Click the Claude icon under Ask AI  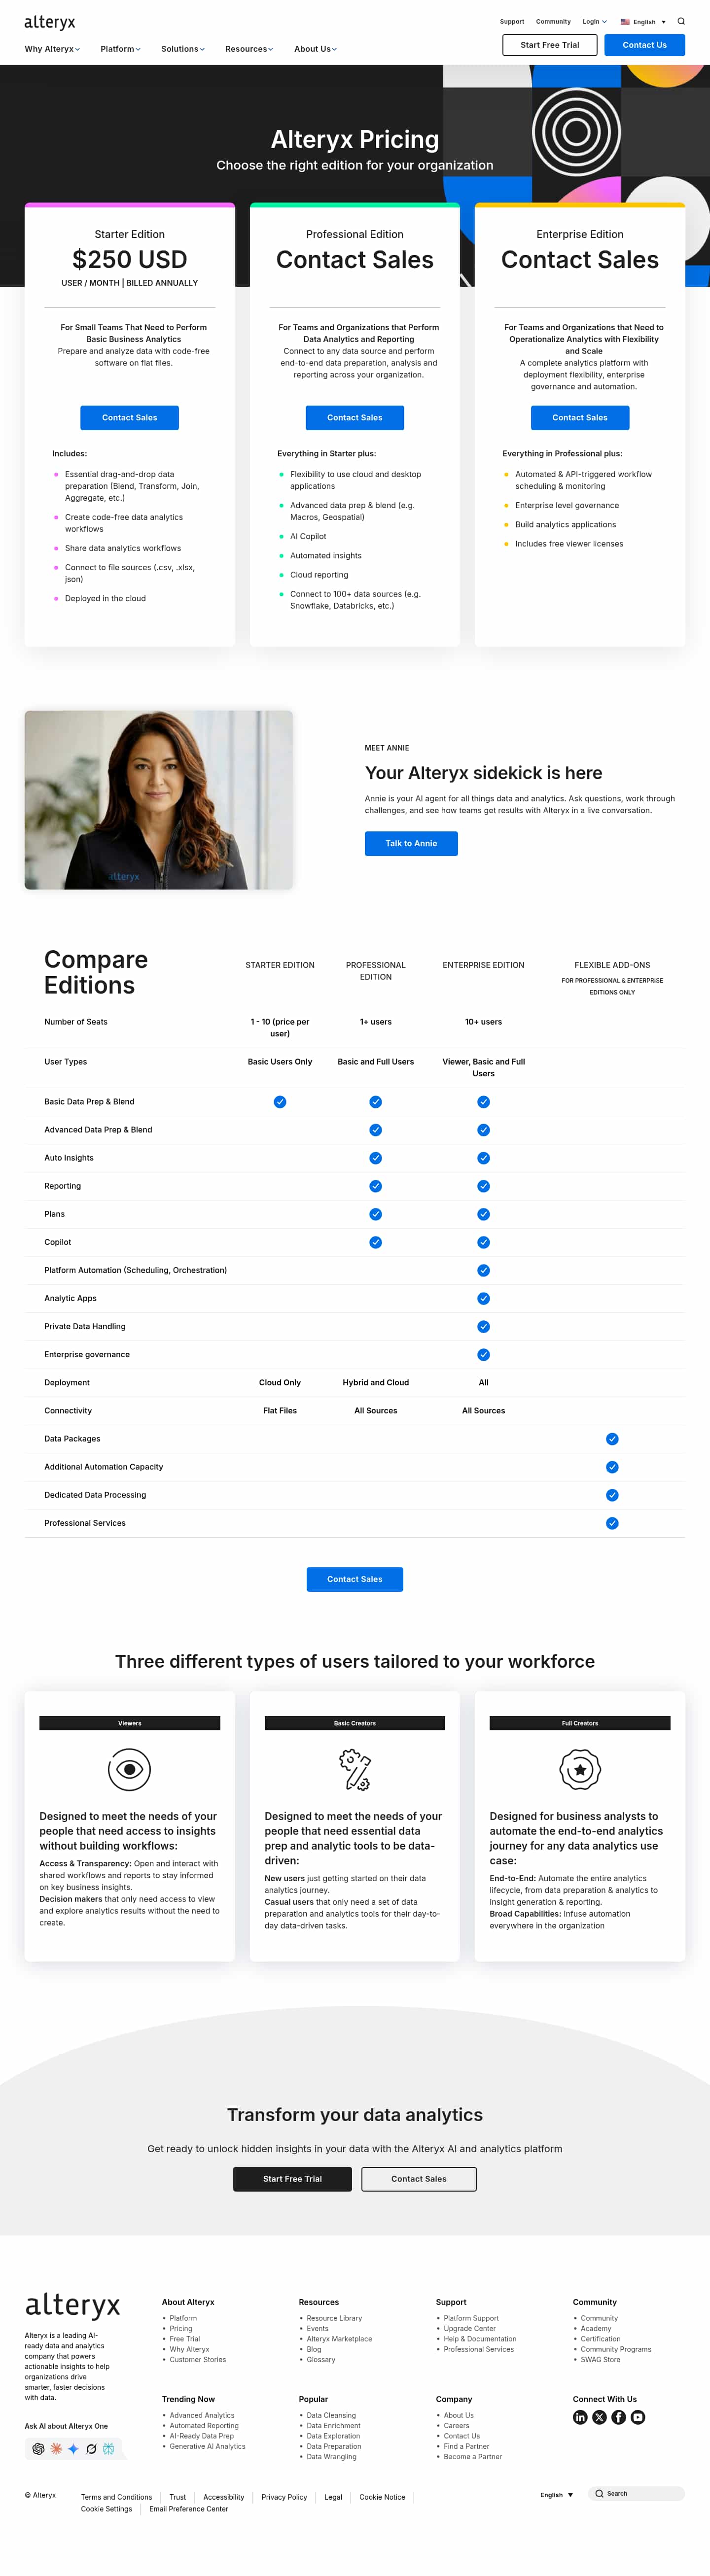click(56, 2448)
